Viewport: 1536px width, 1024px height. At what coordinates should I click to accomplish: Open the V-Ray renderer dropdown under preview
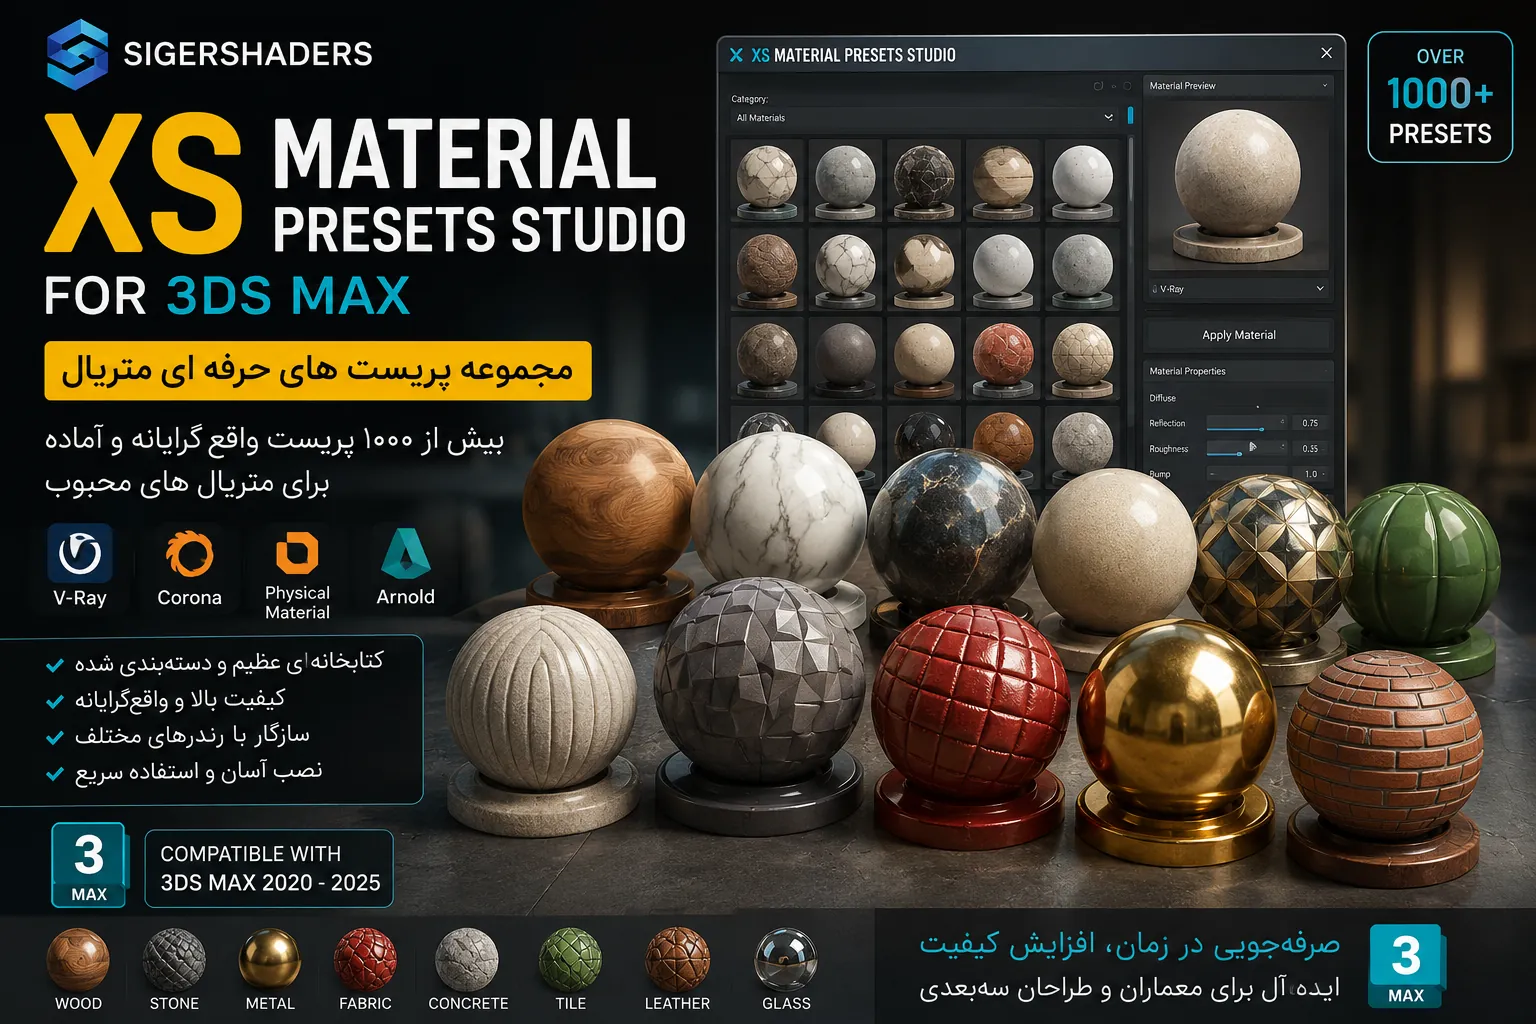click(x=1238, y=289)
